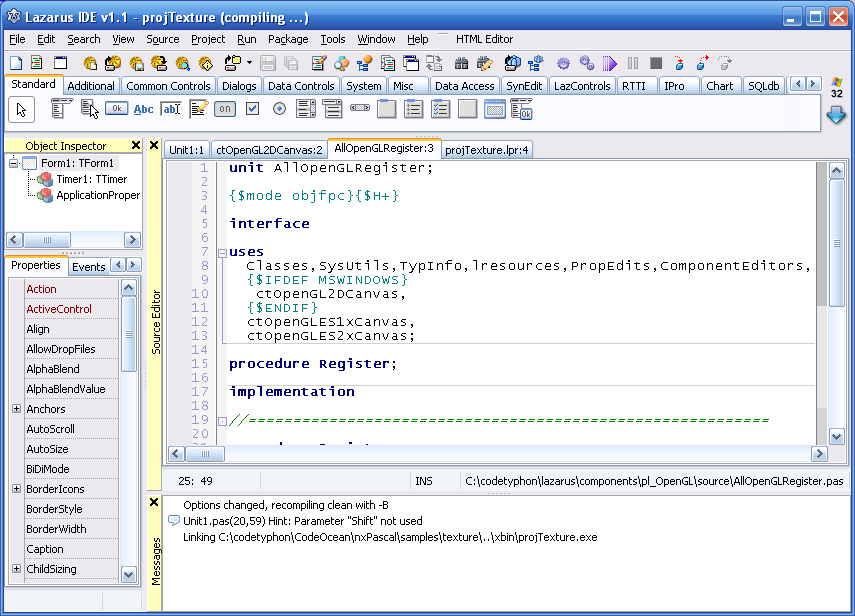Switch to the projTexture.lpr:4 editor tab
This screenshot has height=616, width=855.
point(486,150)
